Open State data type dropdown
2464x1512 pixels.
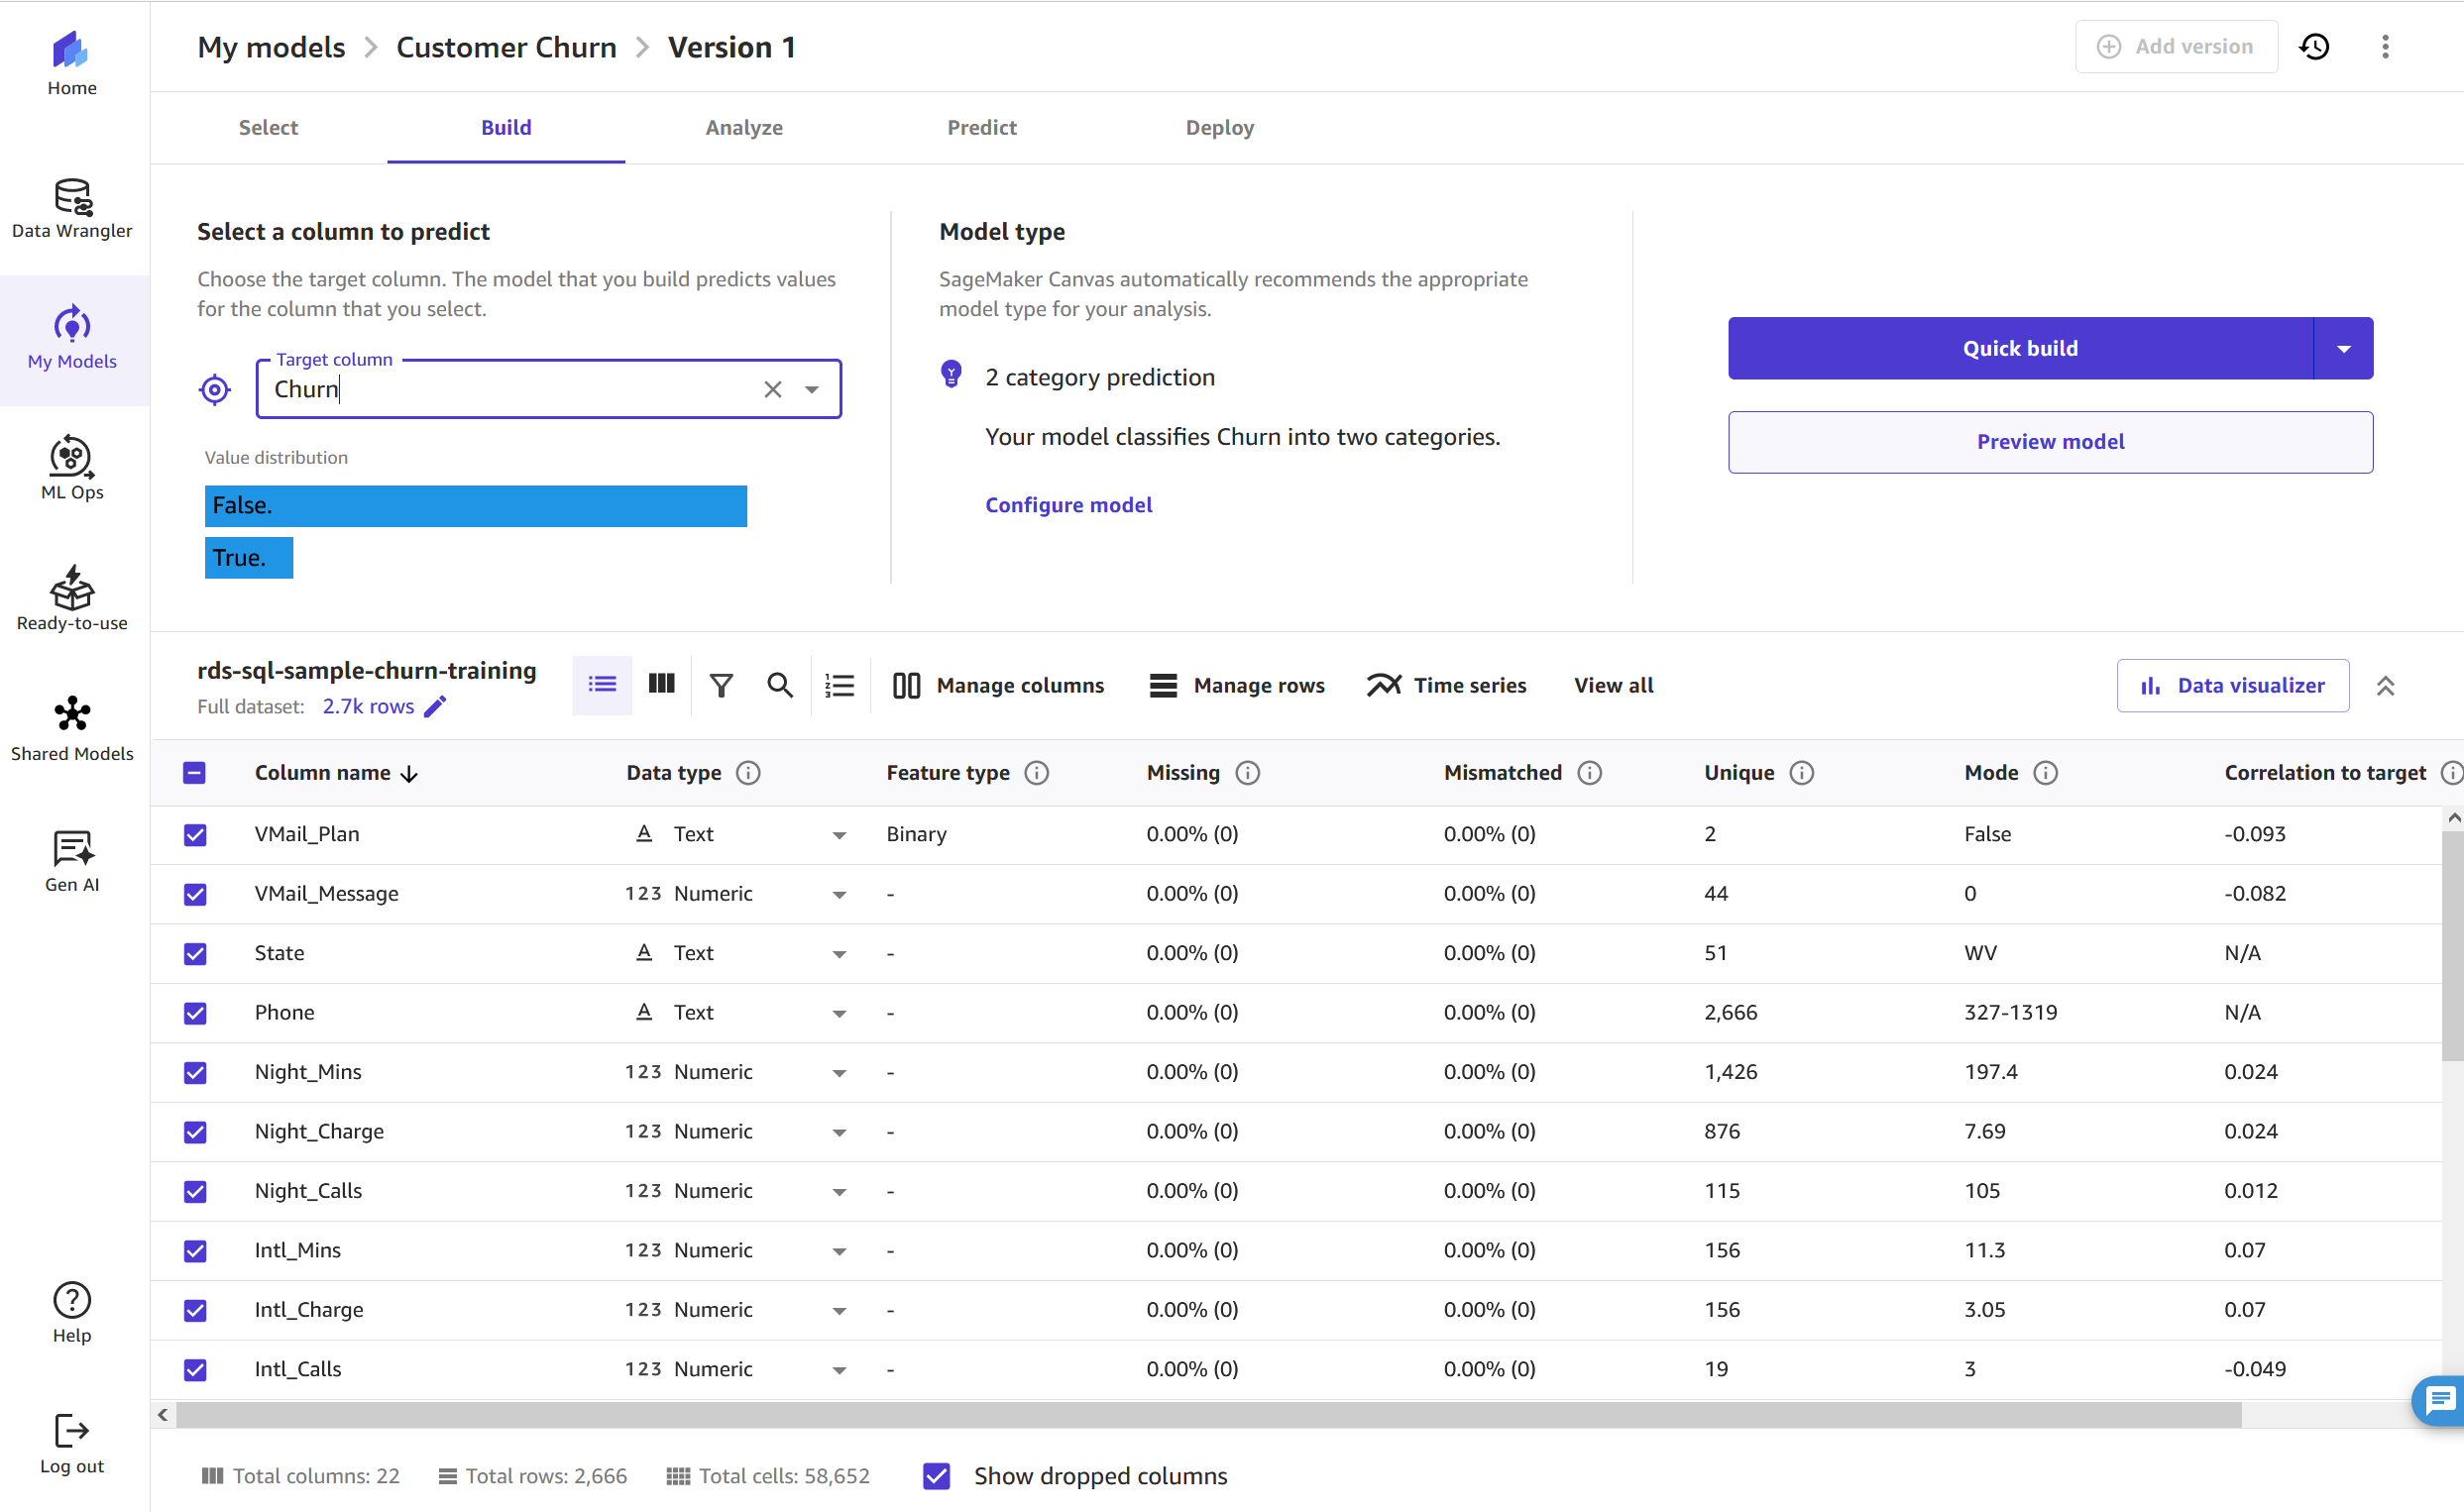click(839, 954)
